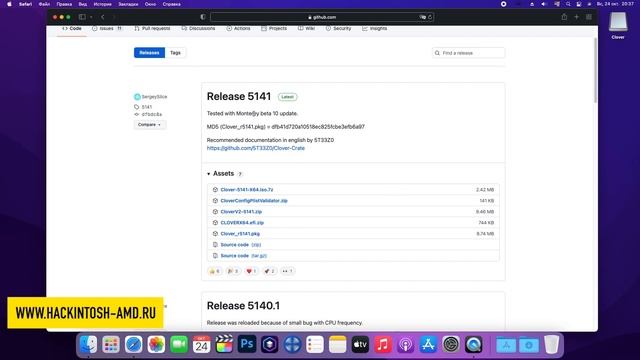Open the Вид menu

click(82, 4)
